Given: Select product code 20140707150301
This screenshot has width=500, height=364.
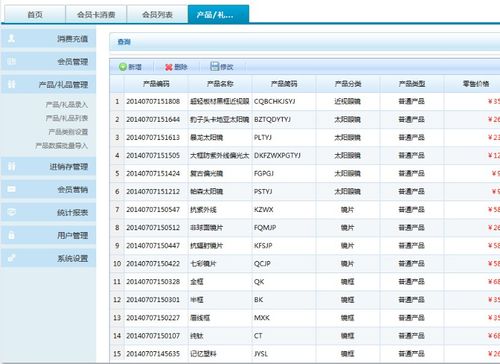Looking at the screenshot, I should (x=153, y=299).
